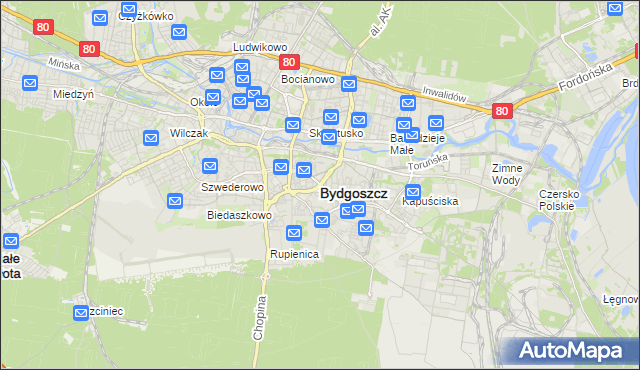The height and width of the screenshot is (370, 640).
Task: Click the Mińska street label
Action: pyautogui.click(x=64, y=64)
